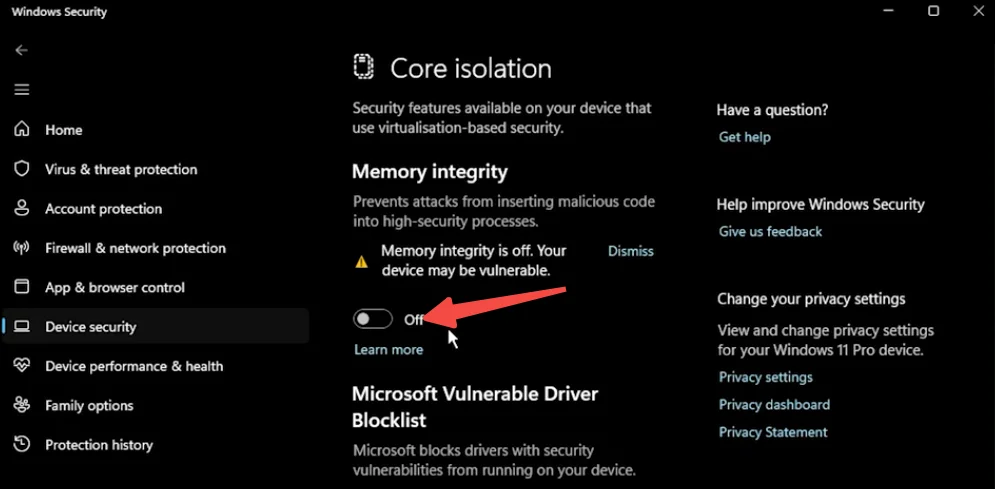The width and height of the screenshot is (995, 489).
Task: Click the Device security laptop icon
Action: pyautogui.click(x=22, y=327)
